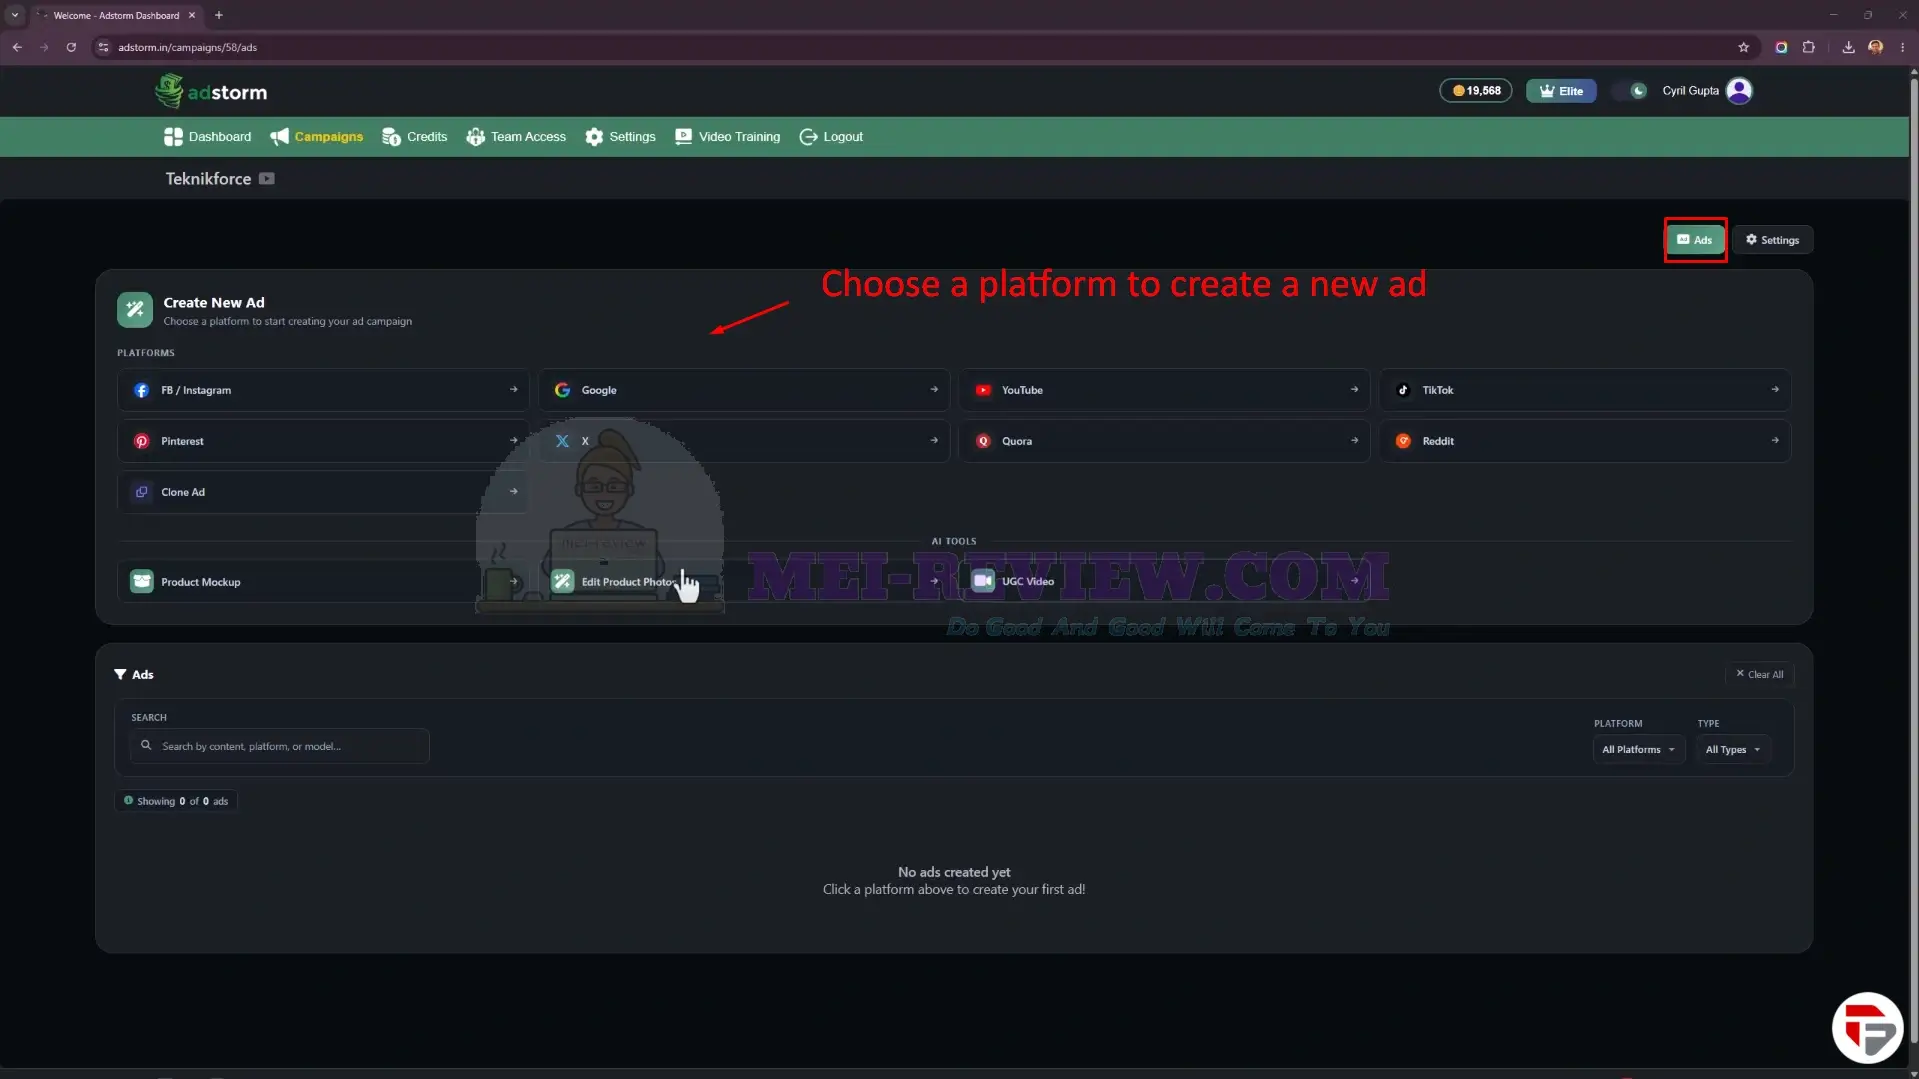Open the Dashboard menu item

(x=207, y=137)
